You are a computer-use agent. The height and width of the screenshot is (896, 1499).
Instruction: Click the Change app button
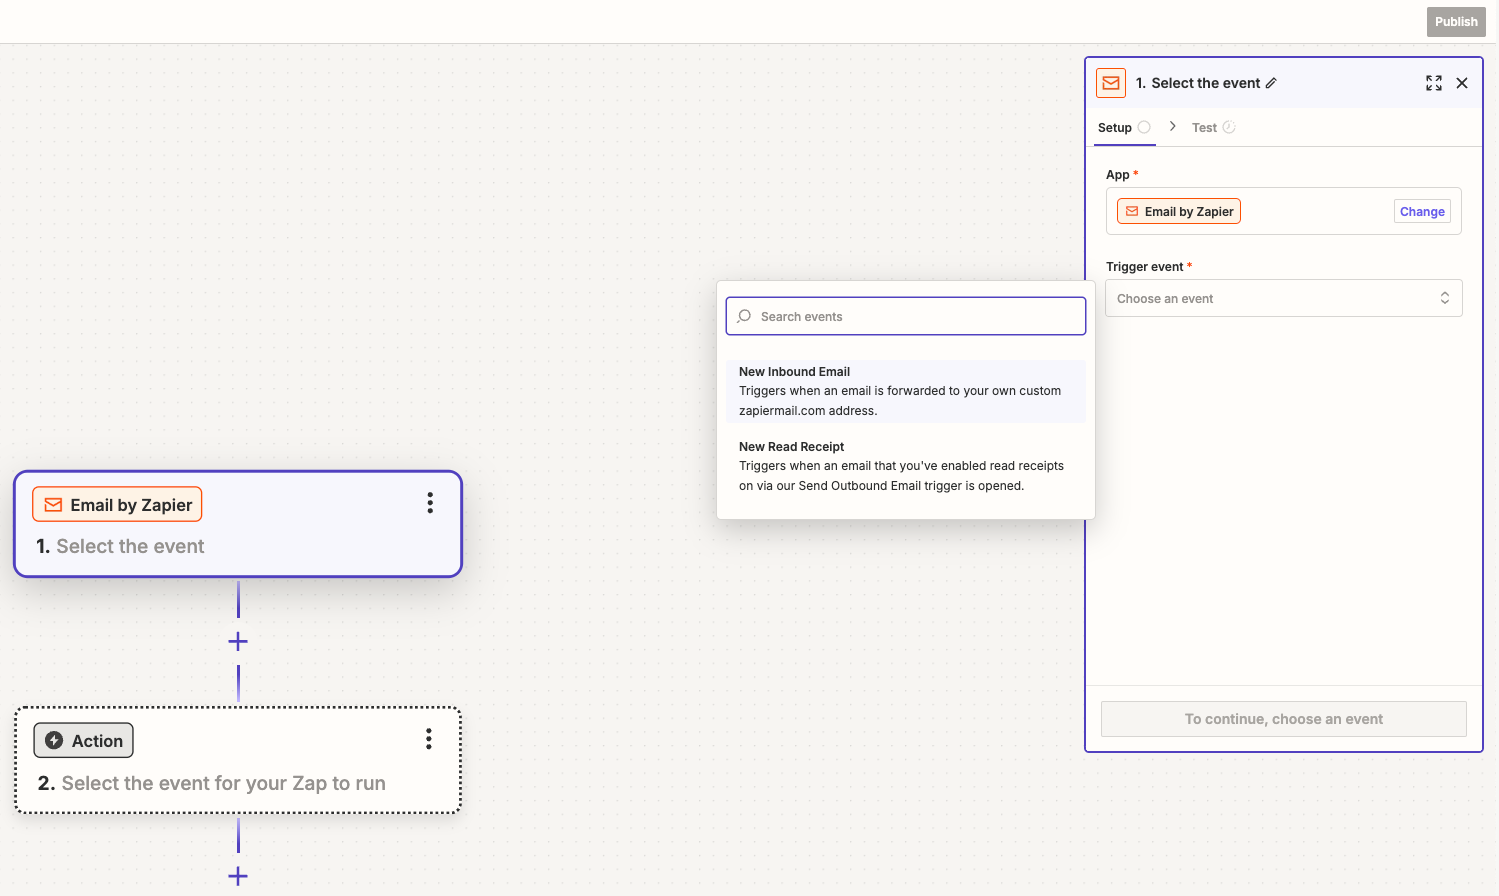(x=1421, y=212)
